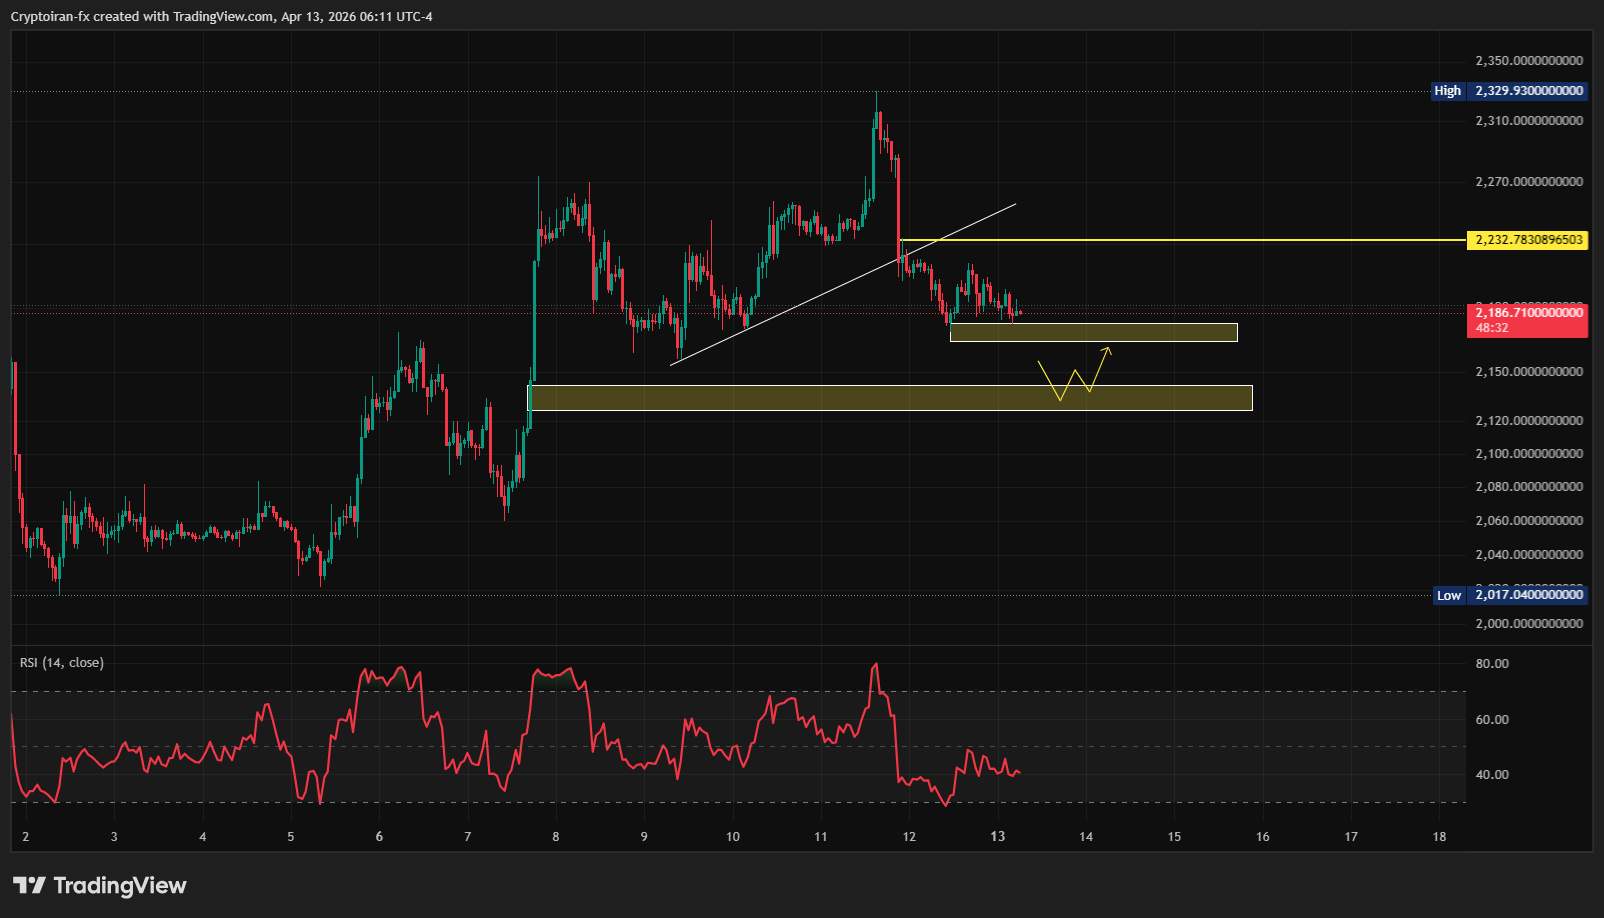This screenshot has width=1604, height=918.
Task: Select the Low price label tag
Action: [x=1448, y=595]
